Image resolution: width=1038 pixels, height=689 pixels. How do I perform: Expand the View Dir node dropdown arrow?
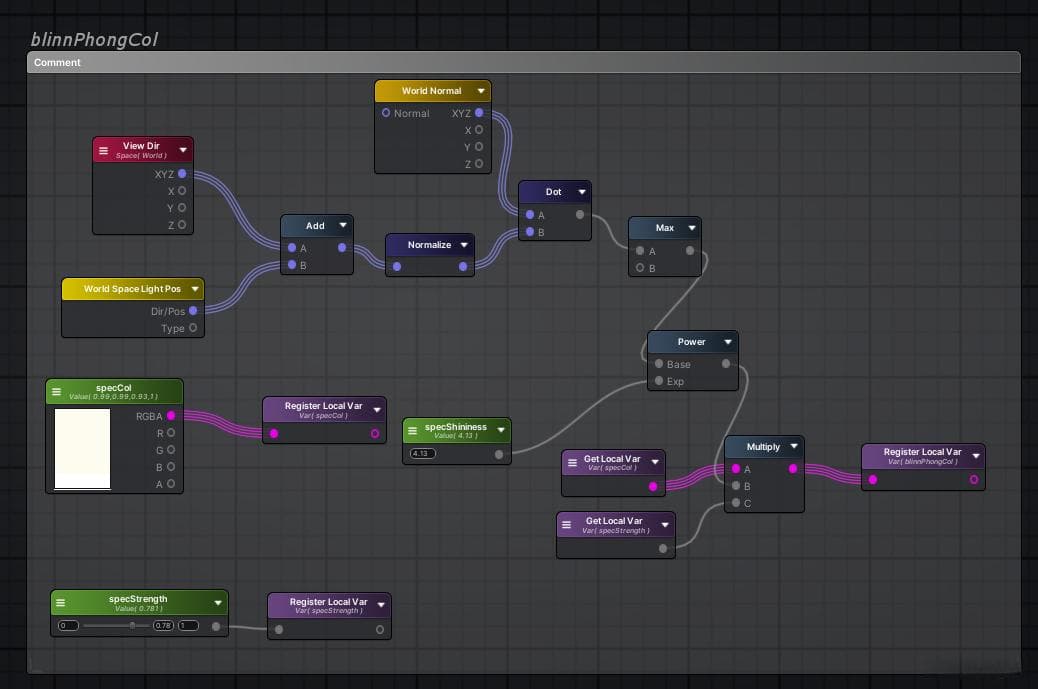pos(183,150)
